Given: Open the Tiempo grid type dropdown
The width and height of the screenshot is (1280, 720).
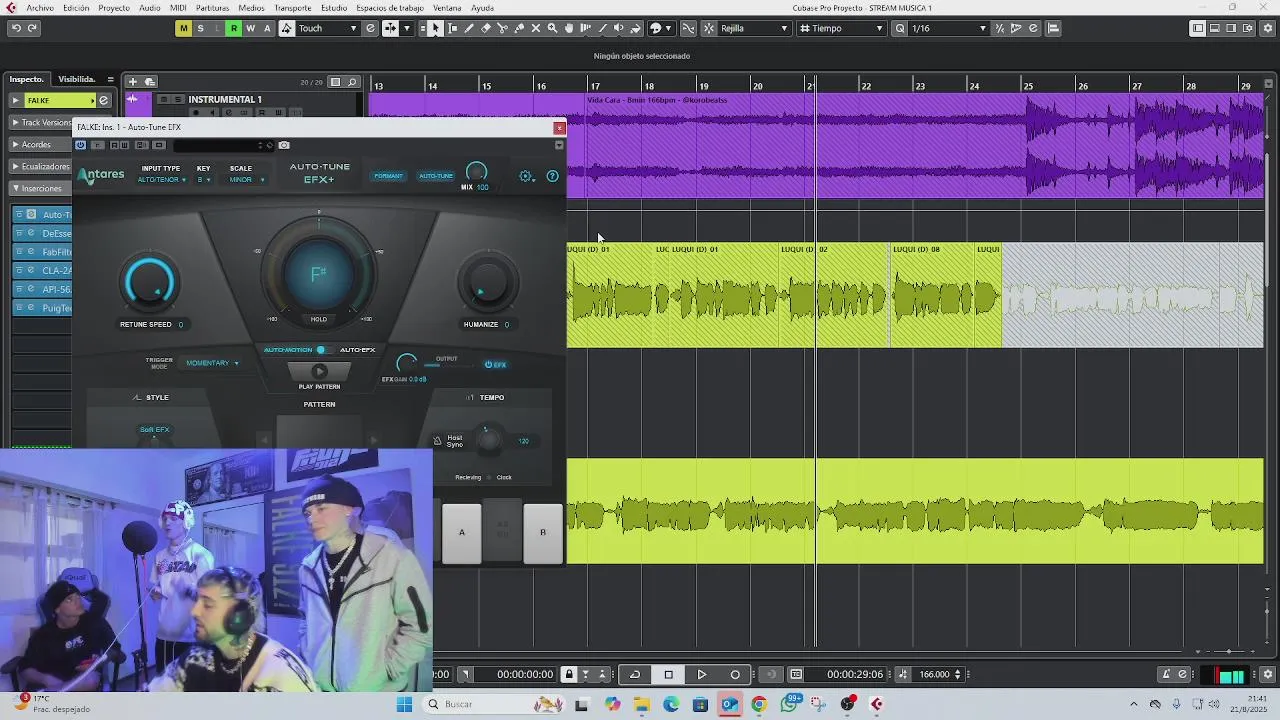Looking at the screenshot, I should pyautogui.click(x=841, y=28).
